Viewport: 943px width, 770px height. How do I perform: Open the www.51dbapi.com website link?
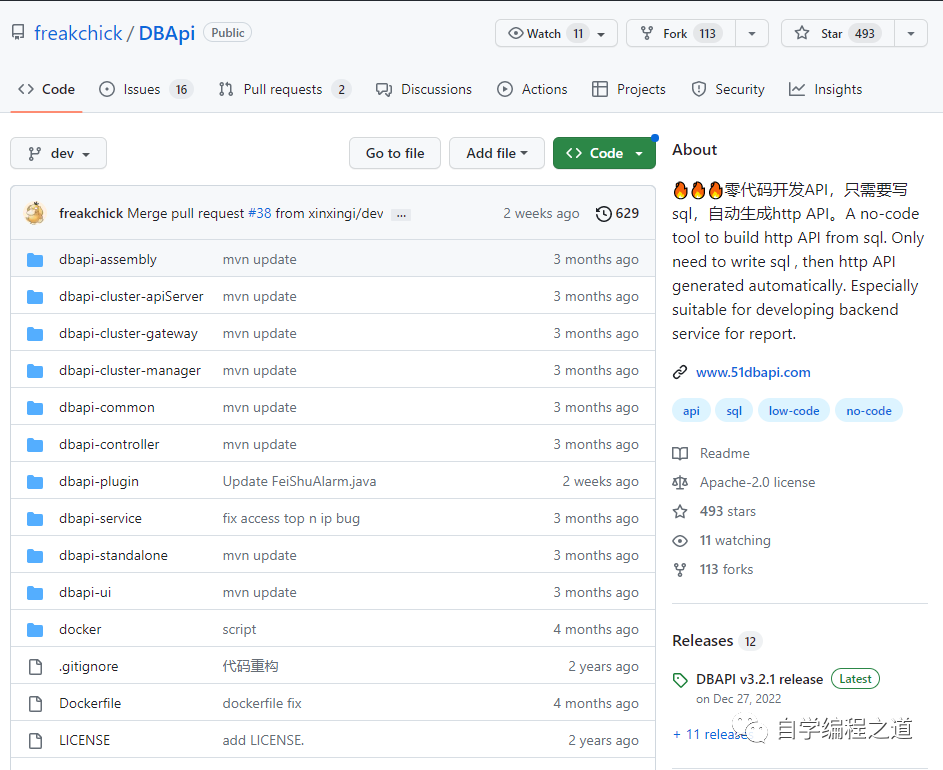(753, 372)
